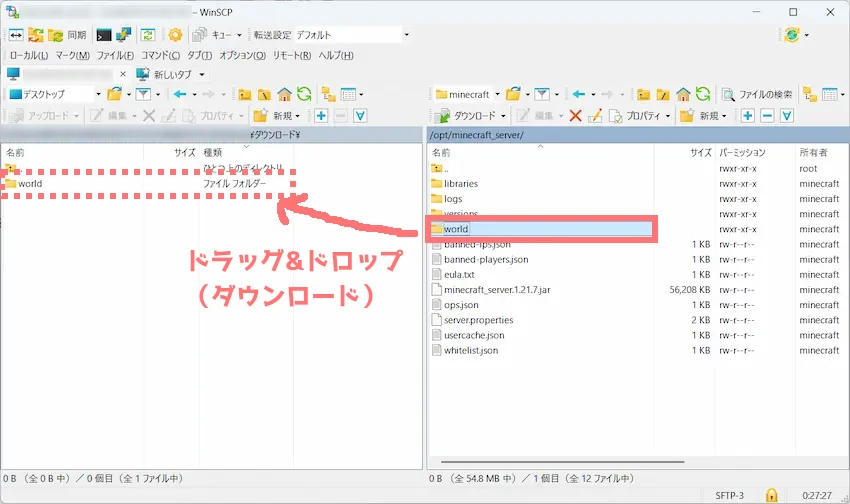Click 新しいタブ to open new tab
850x504 pixels.
[164, 74]
